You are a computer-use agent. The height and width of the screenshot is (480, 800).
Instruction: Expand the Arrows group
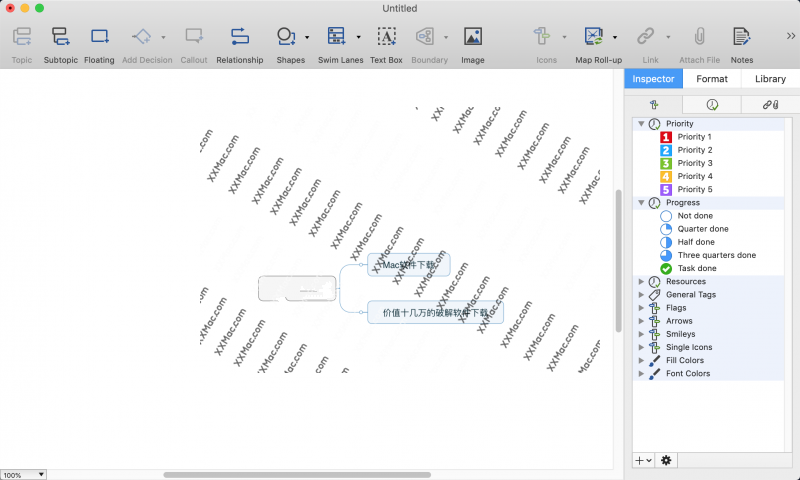click(x=641, y=321)
